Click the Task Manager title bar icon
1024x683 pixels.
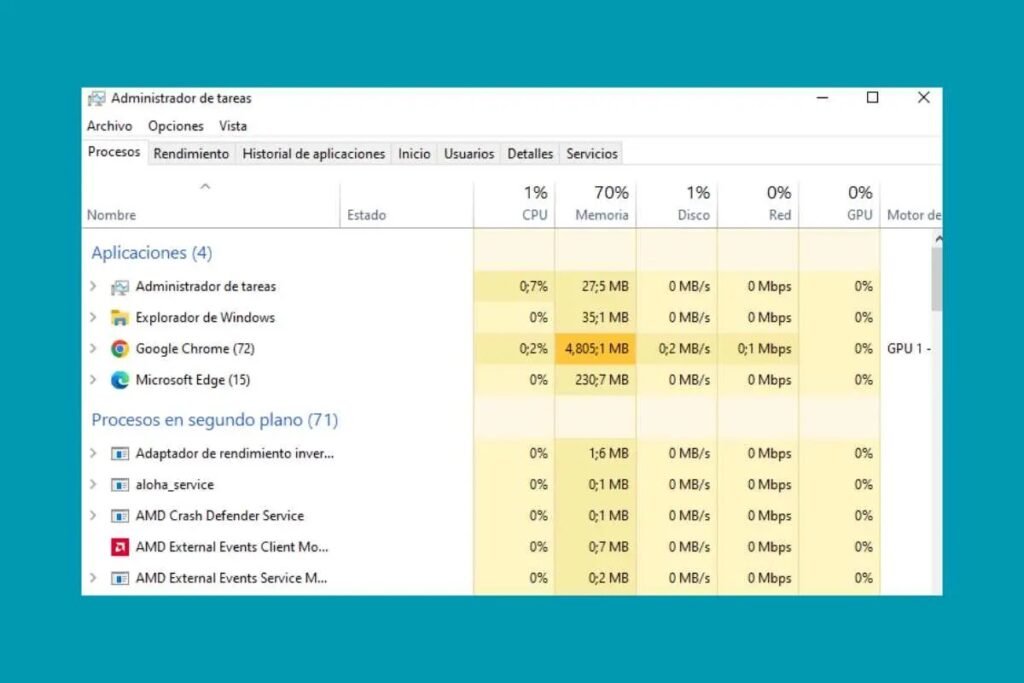pyautogui.click(x=96, y=98)
